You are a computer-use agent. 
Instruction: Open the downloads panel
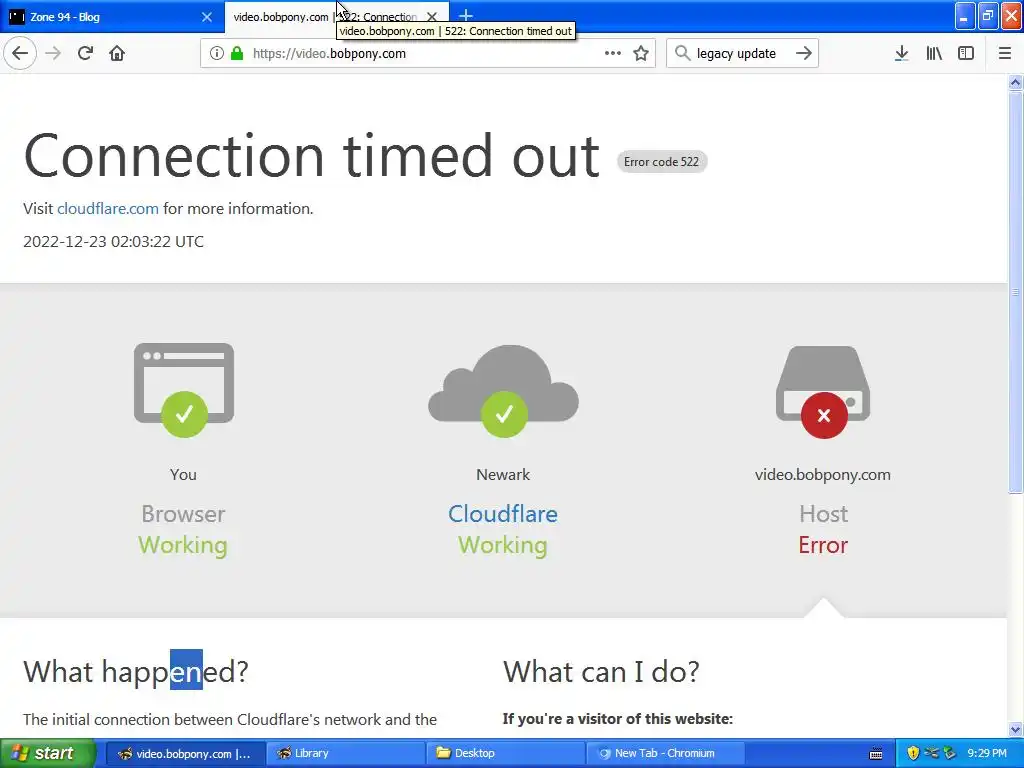tap(902, 54)
